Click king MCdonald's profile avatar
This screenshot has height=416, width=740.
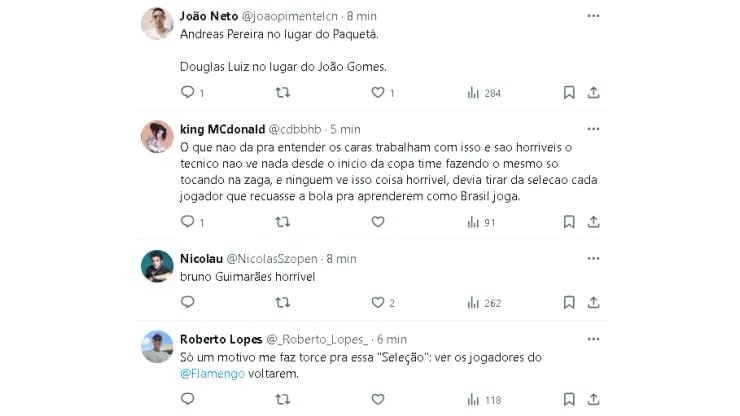click(157, 136)
